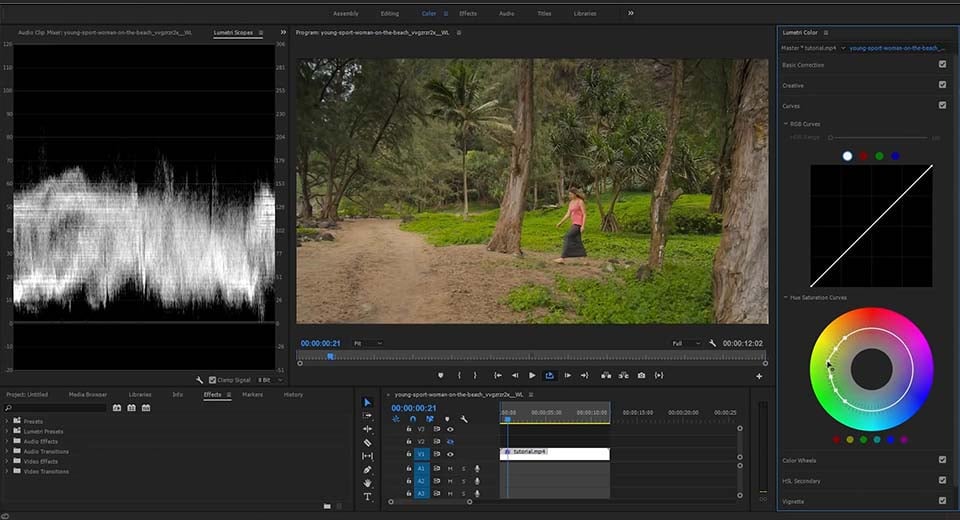Click the Mark Out button

(x=475, y=375)
